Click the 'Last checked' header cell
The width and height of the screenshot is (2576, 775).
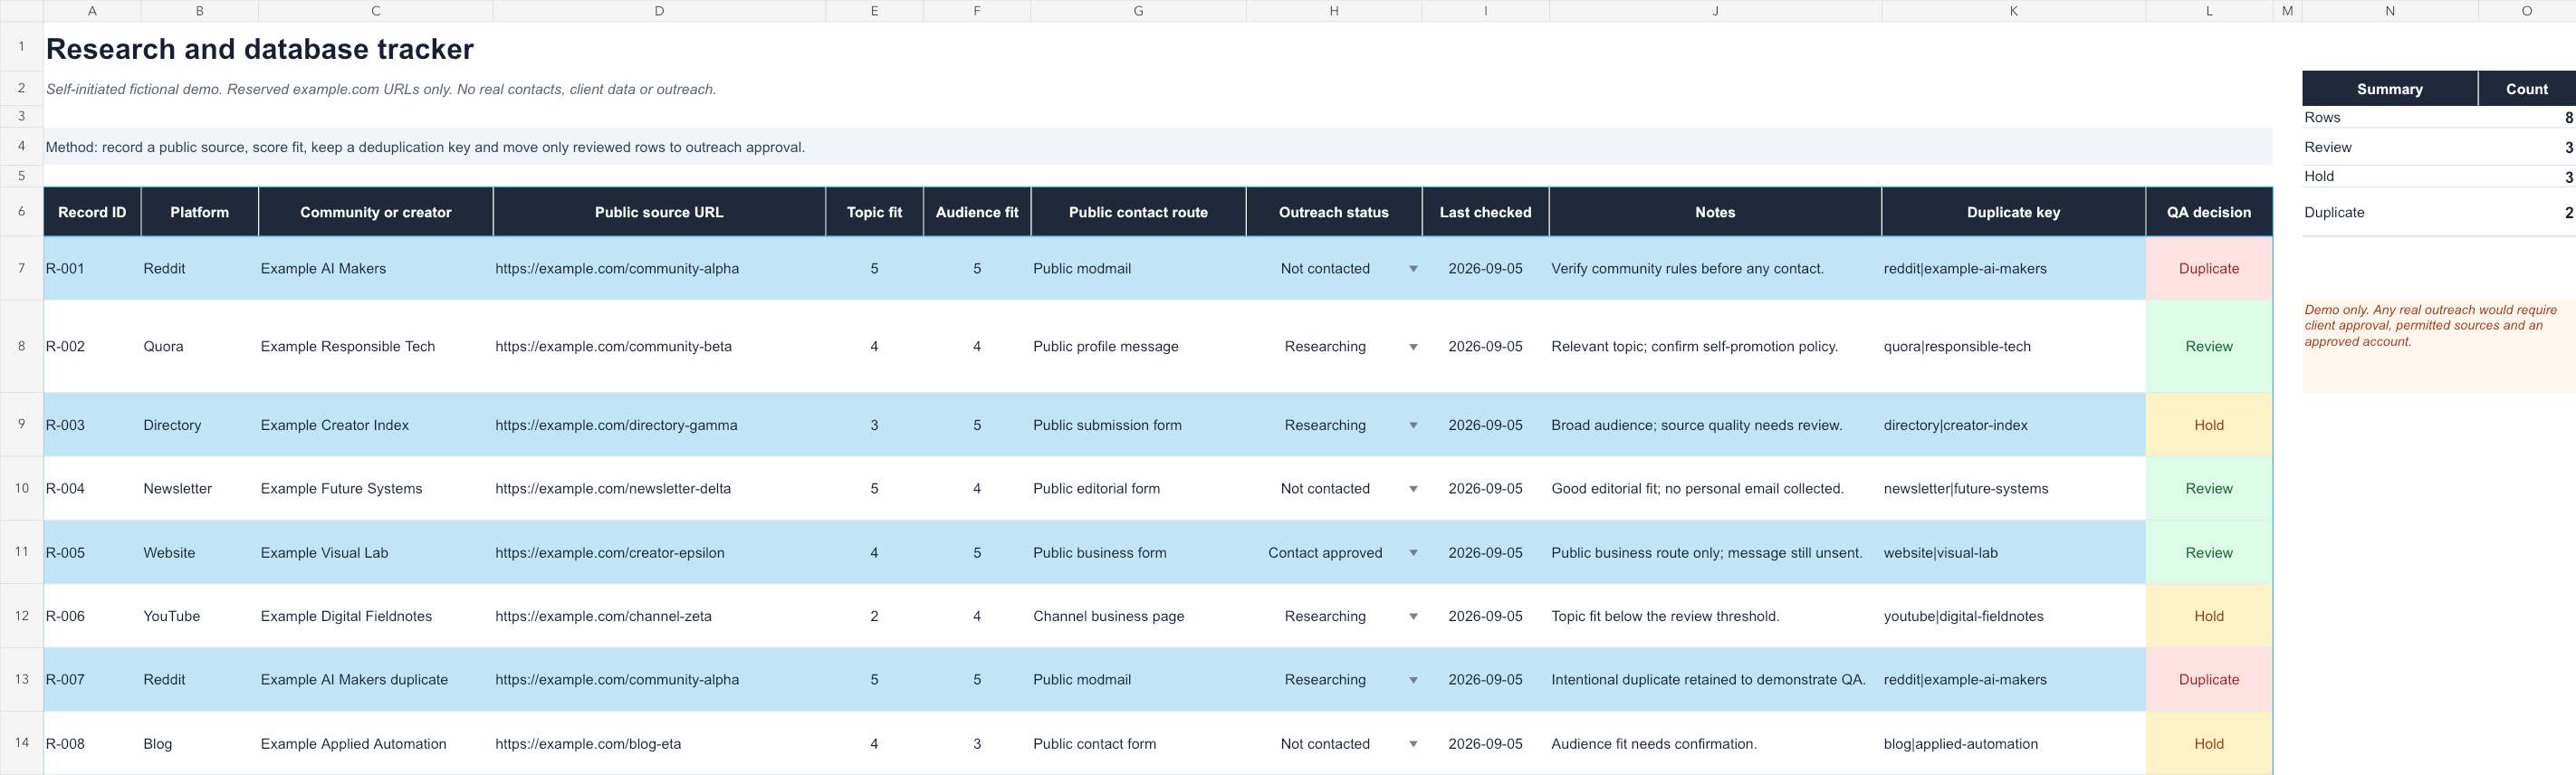click(x=1485, y=212)
